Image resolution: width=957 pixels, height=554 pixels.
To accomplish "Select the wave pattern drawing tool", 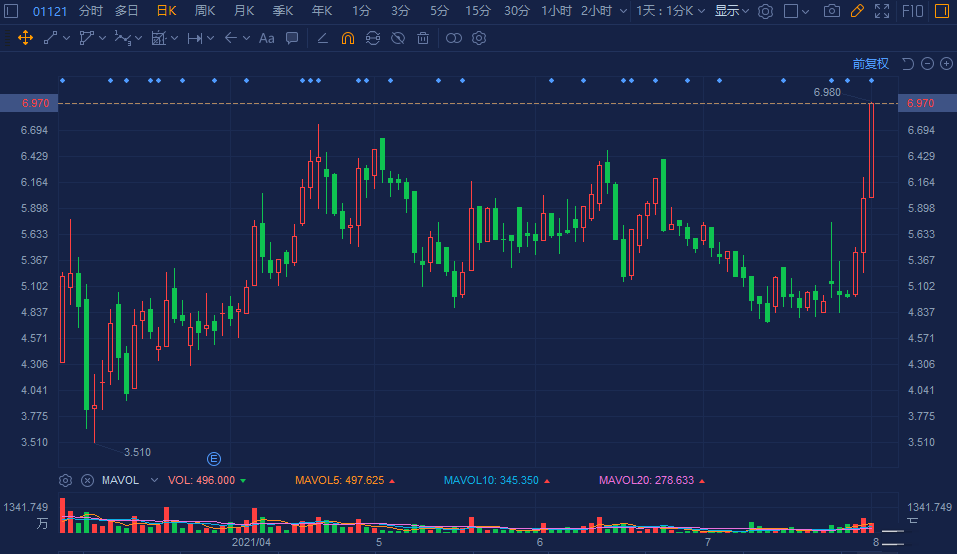I will 123,38.
